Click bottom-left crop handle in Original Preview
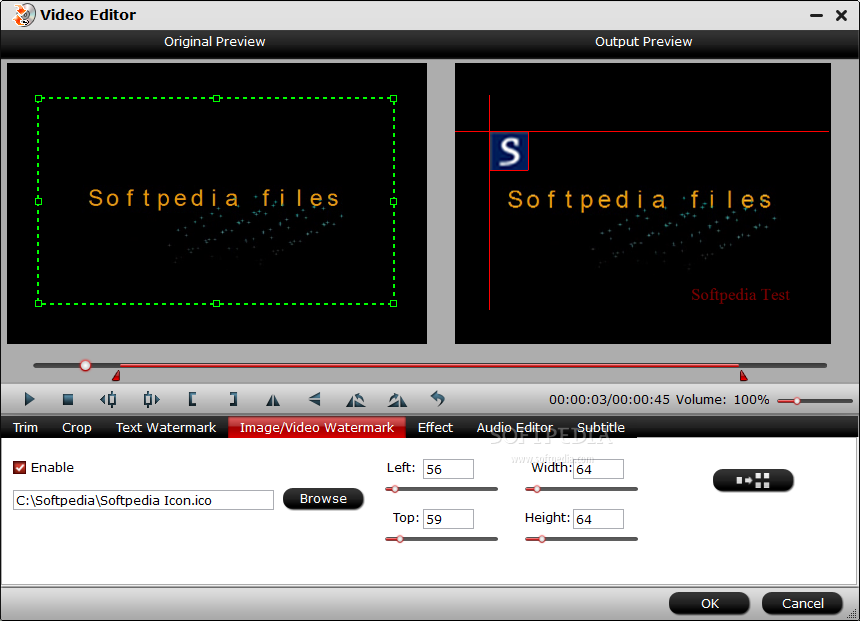This screenshot has height=621, width=860. pyautogui.click(x=38, y=303)
